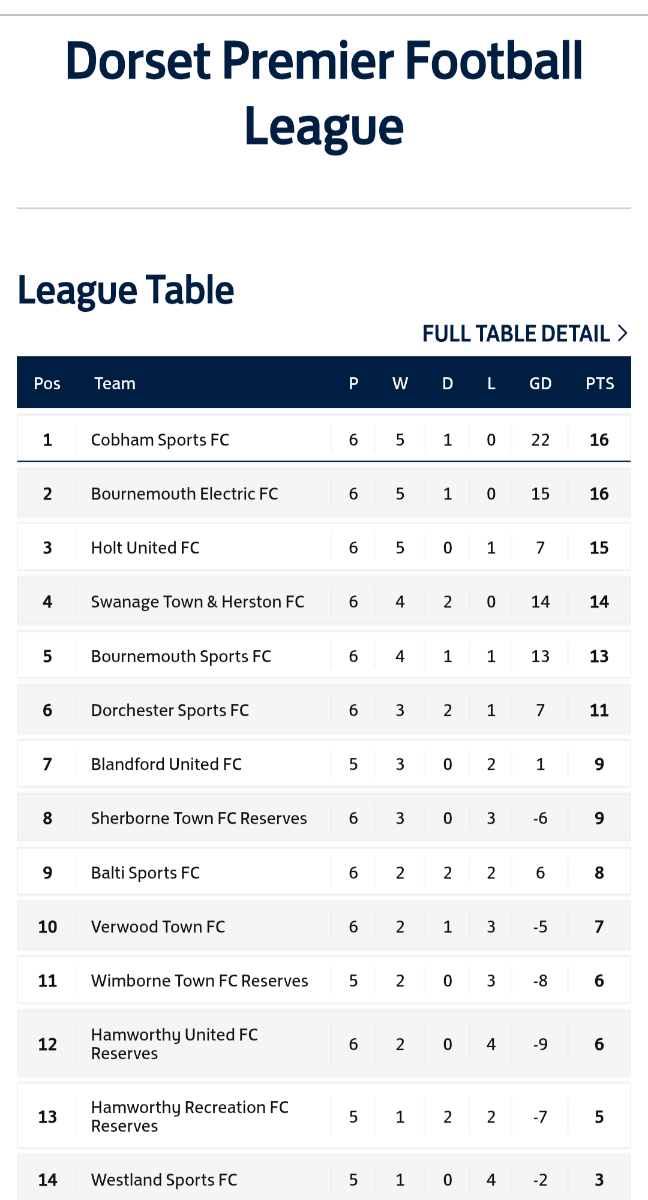Viewport: 648px width, 1200px height.
Task: Select Bournemouth Sports FC in table
Action: (181, 656)
